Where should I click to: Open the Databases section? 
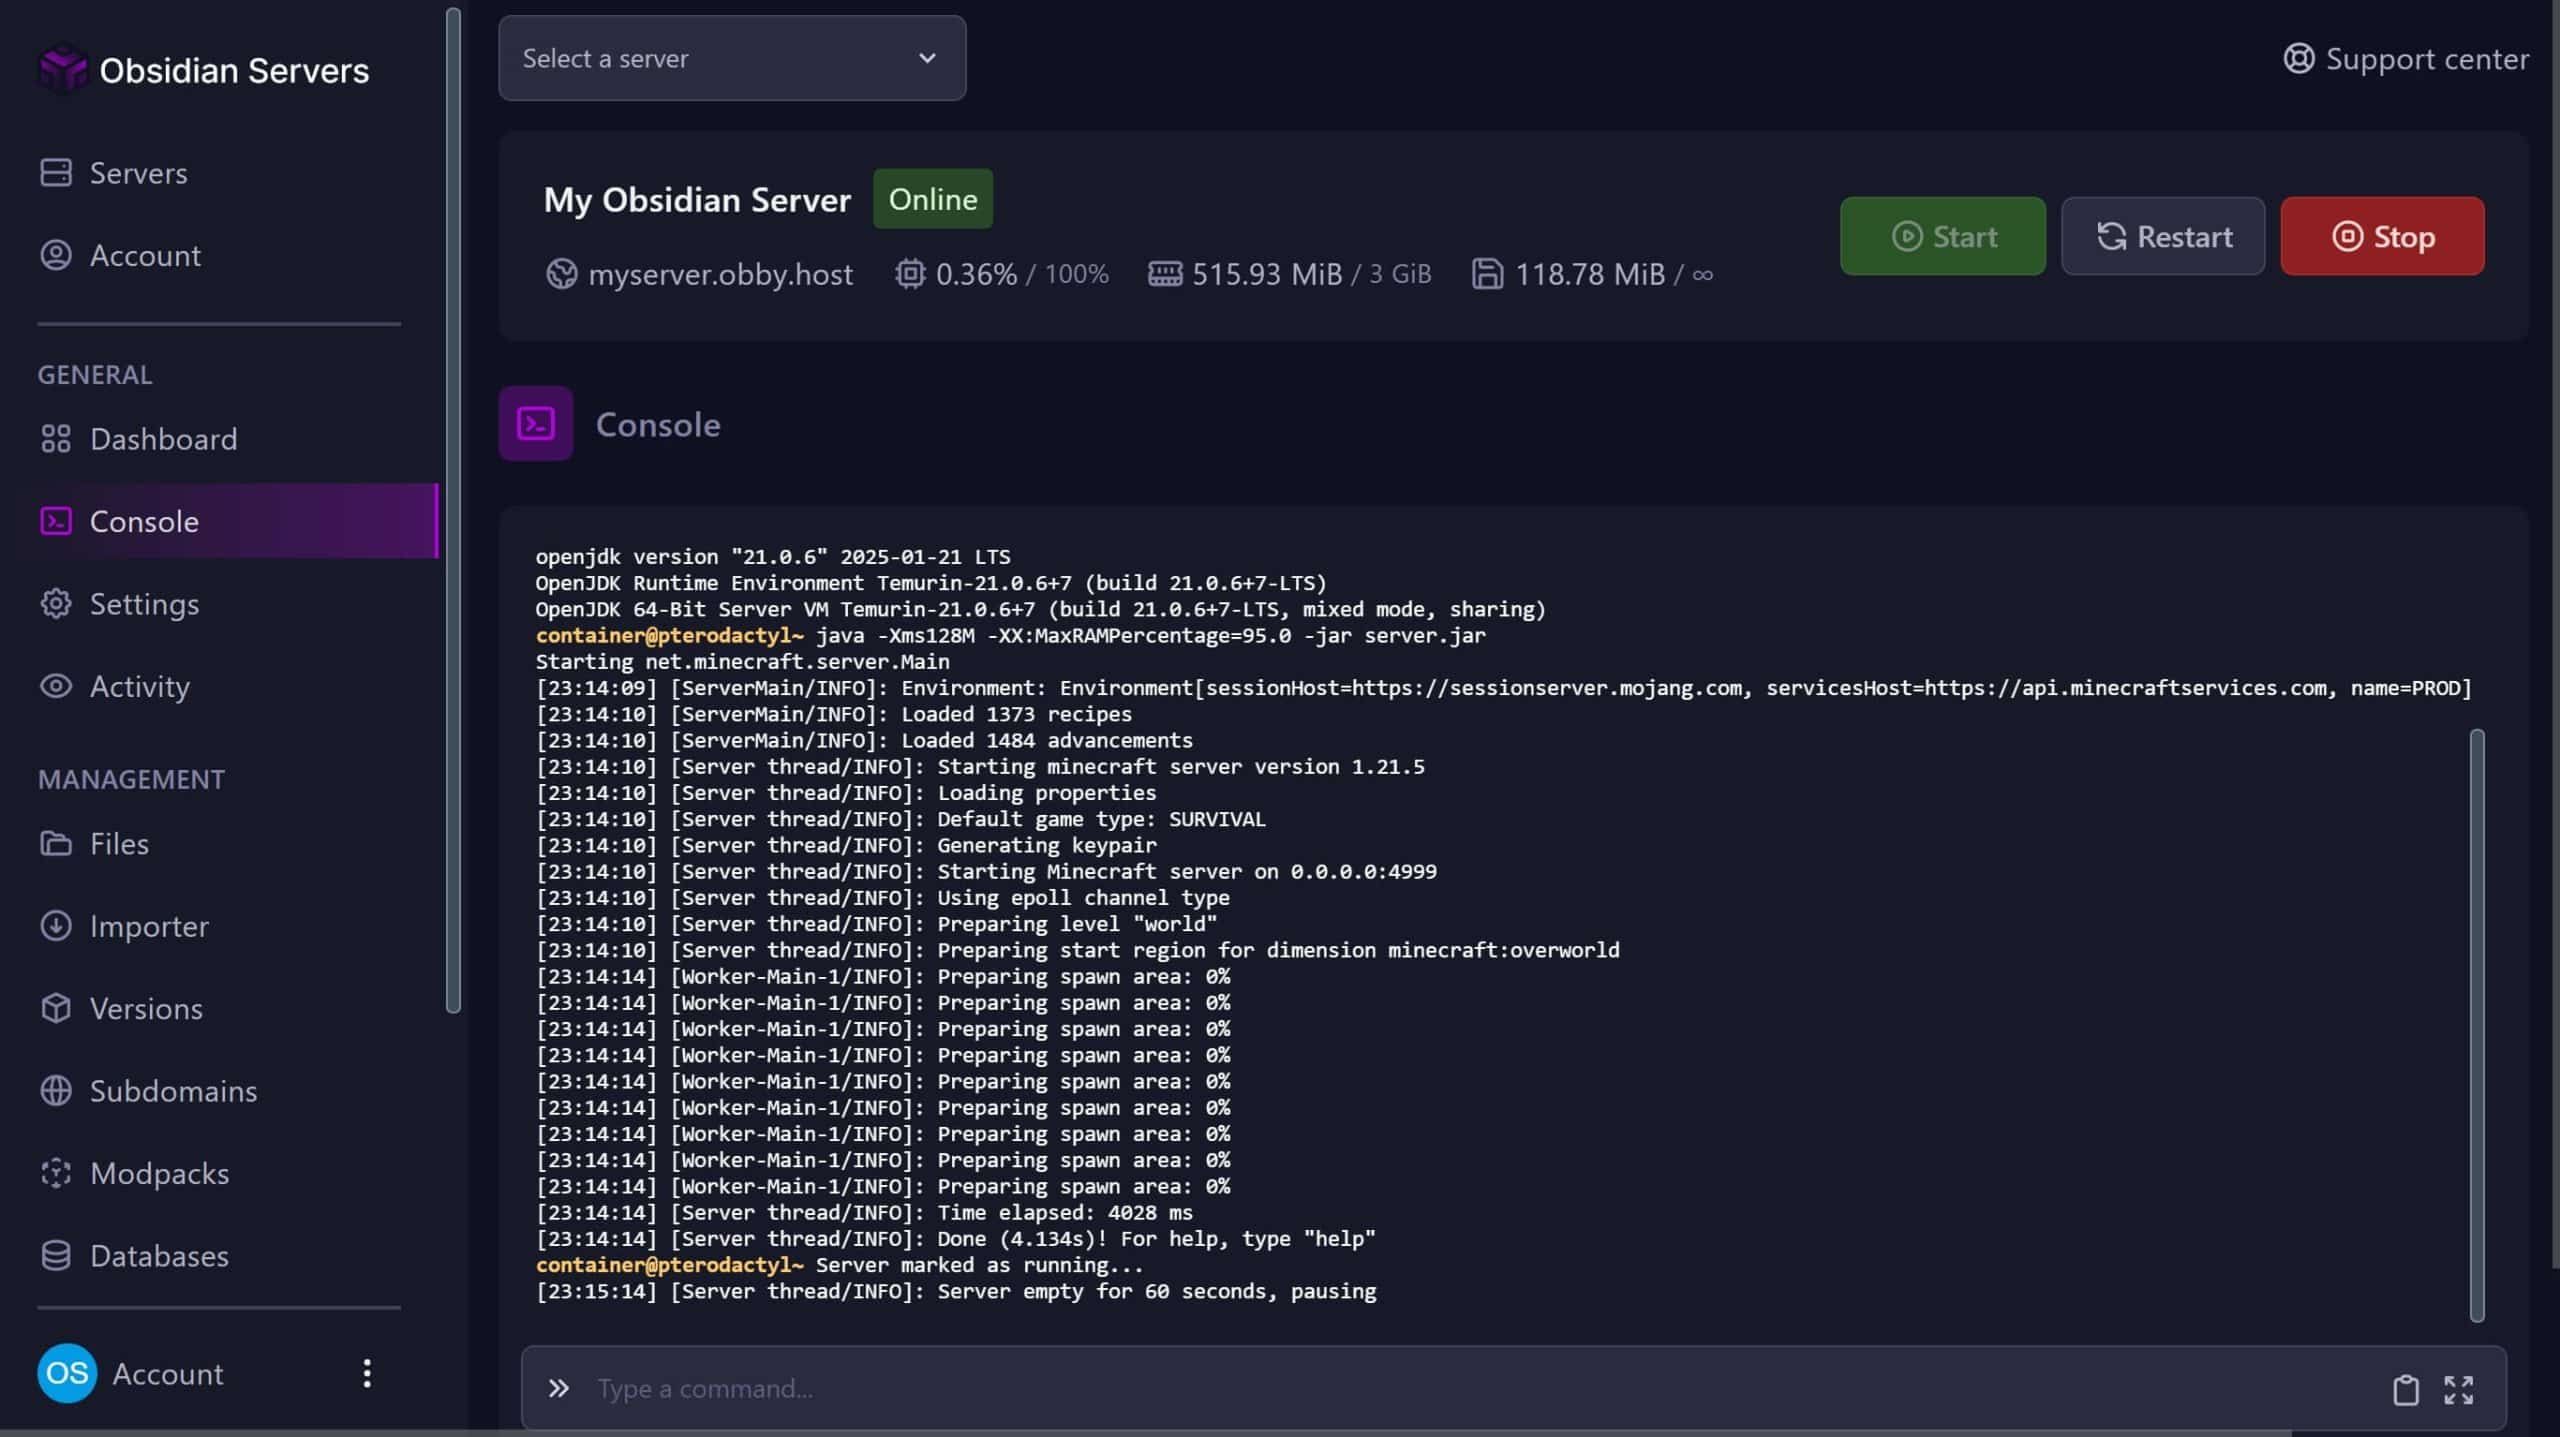[x=160, y=1255]
